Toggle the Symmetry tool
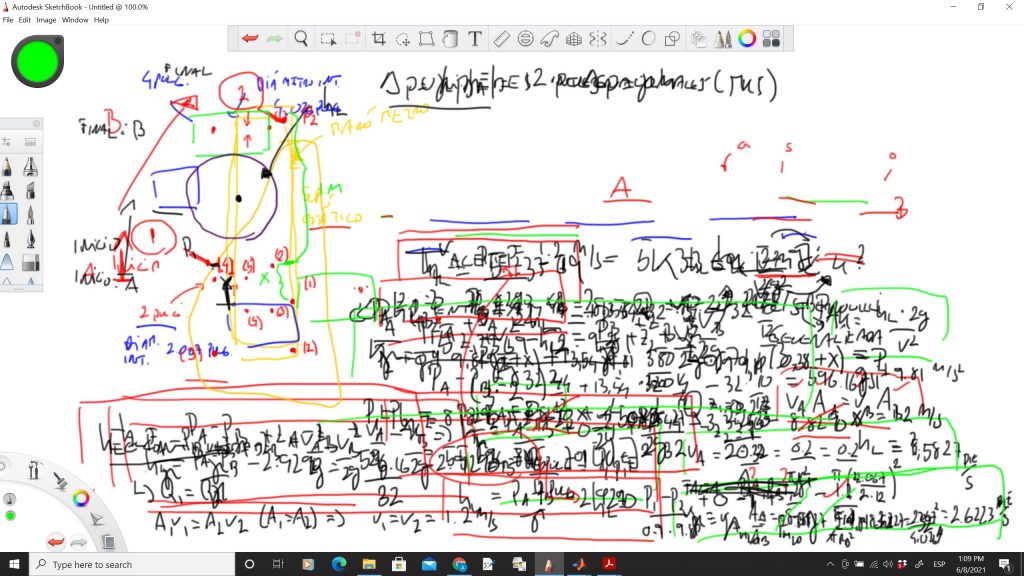This screenshot has width=1024, height=576. coord(598,39)
